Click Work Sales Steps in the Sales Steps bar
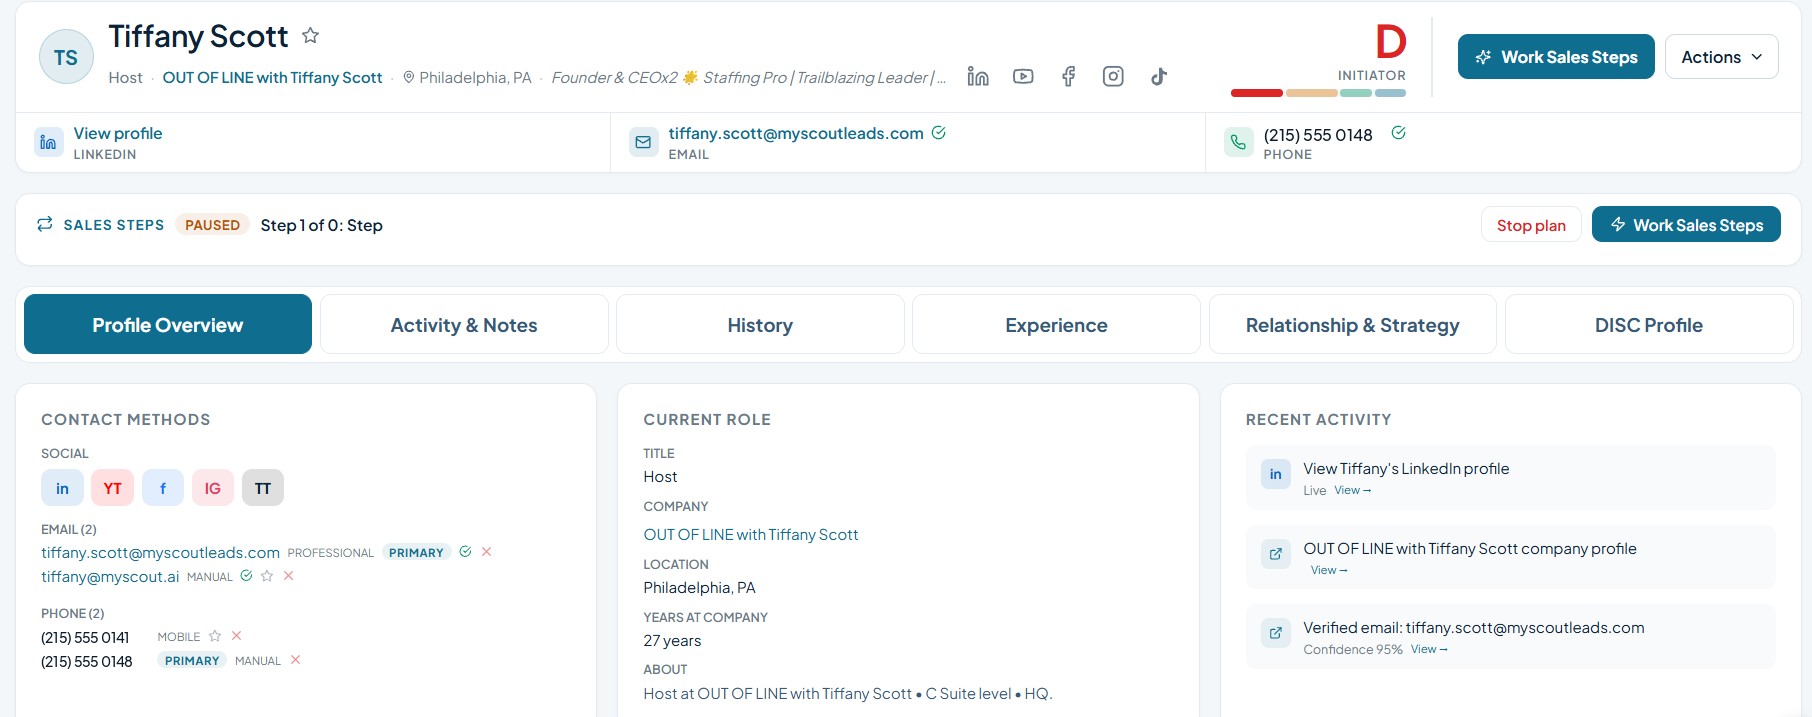The width and height of the screenshot is (1812, 717). 1686,225
